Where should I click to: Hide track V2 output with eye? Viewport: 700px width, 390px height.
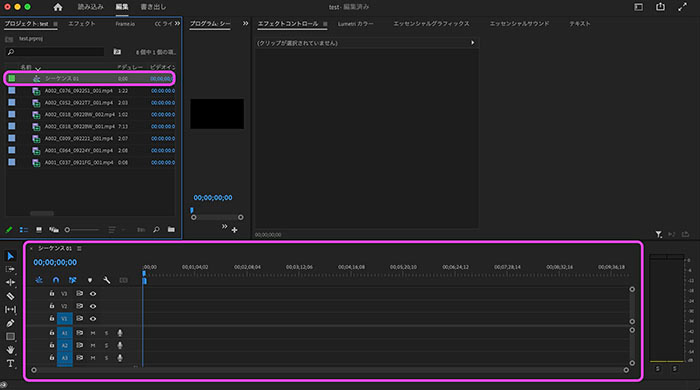[93, 306]
